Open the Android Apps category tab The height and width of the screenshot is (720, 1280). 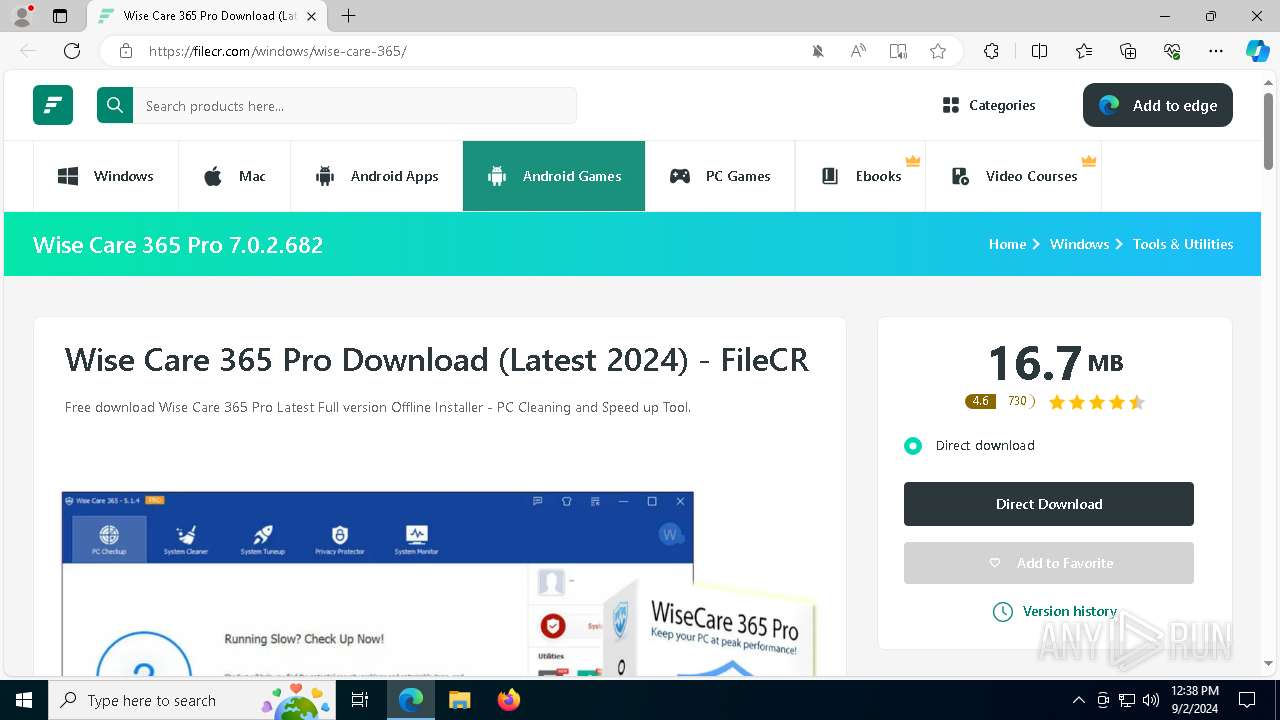pos(377,176)
